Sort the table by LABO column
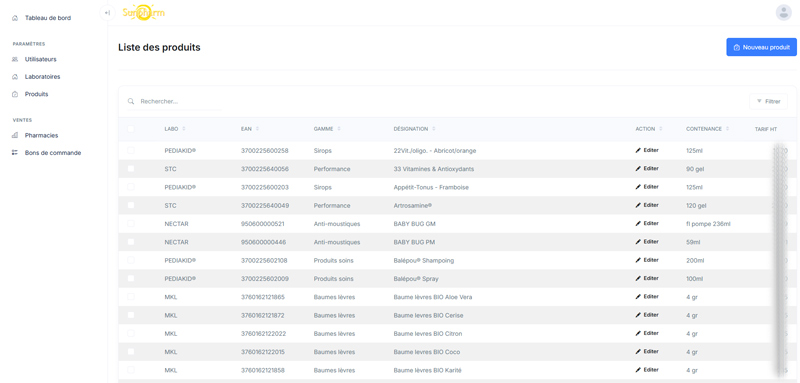This screenshot has height=383, width=800. 174,129
